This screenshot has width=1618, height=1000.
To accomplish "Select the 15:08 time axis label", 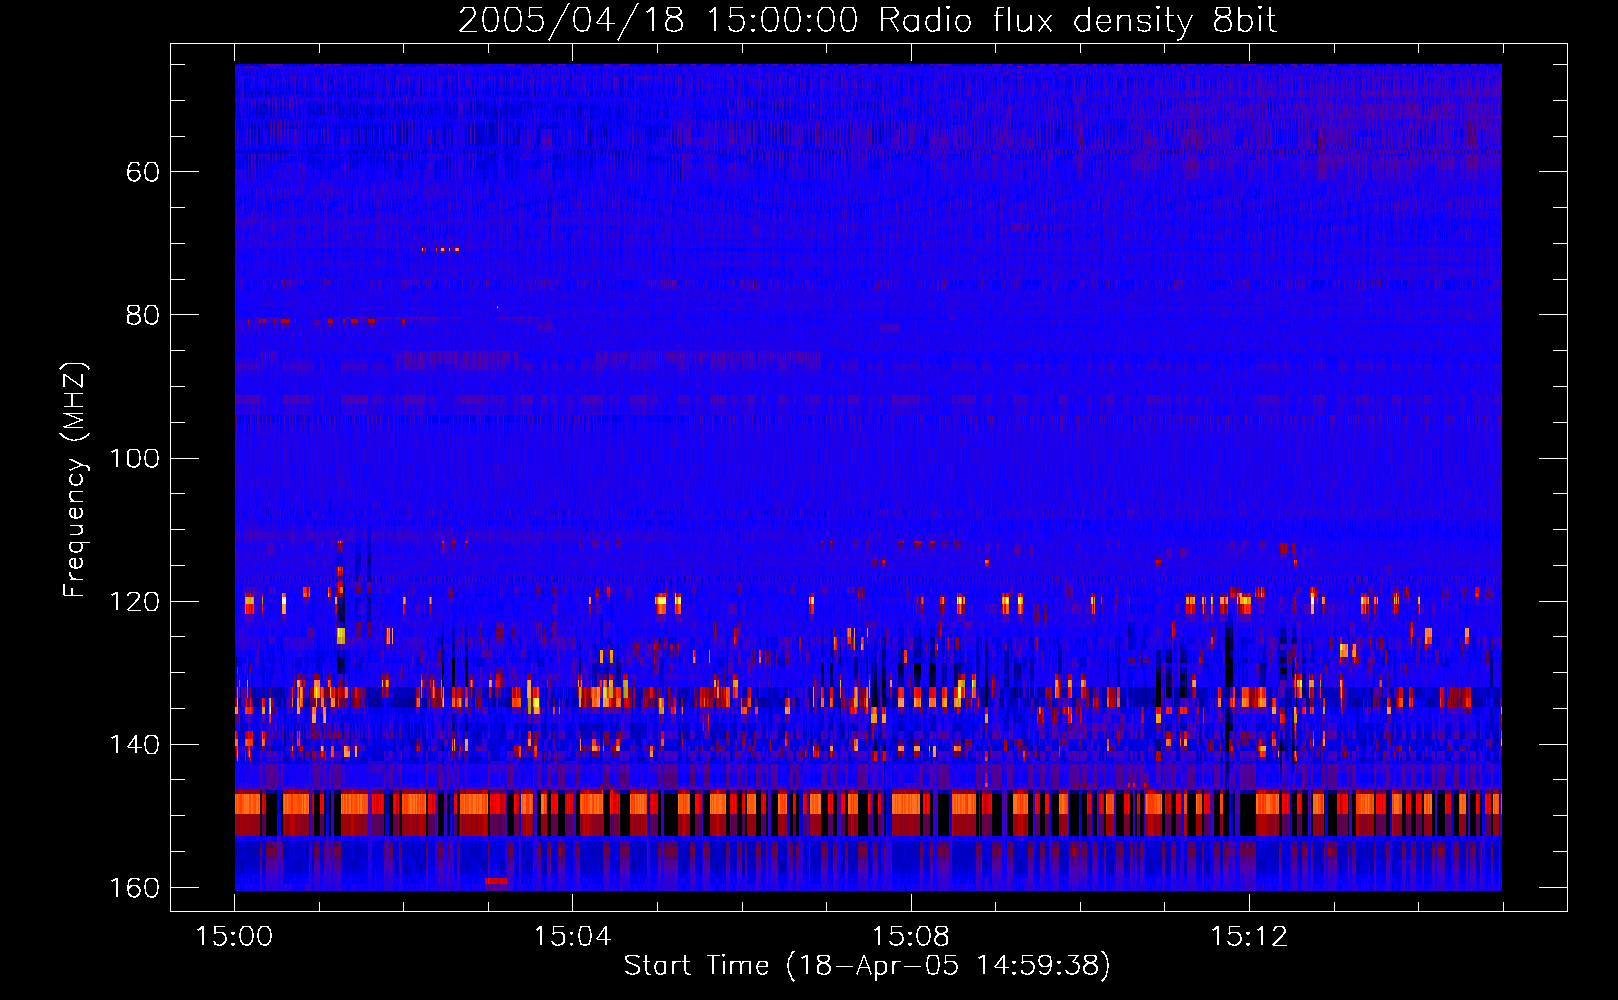I will pyautogui.click(x=910, y=937).
